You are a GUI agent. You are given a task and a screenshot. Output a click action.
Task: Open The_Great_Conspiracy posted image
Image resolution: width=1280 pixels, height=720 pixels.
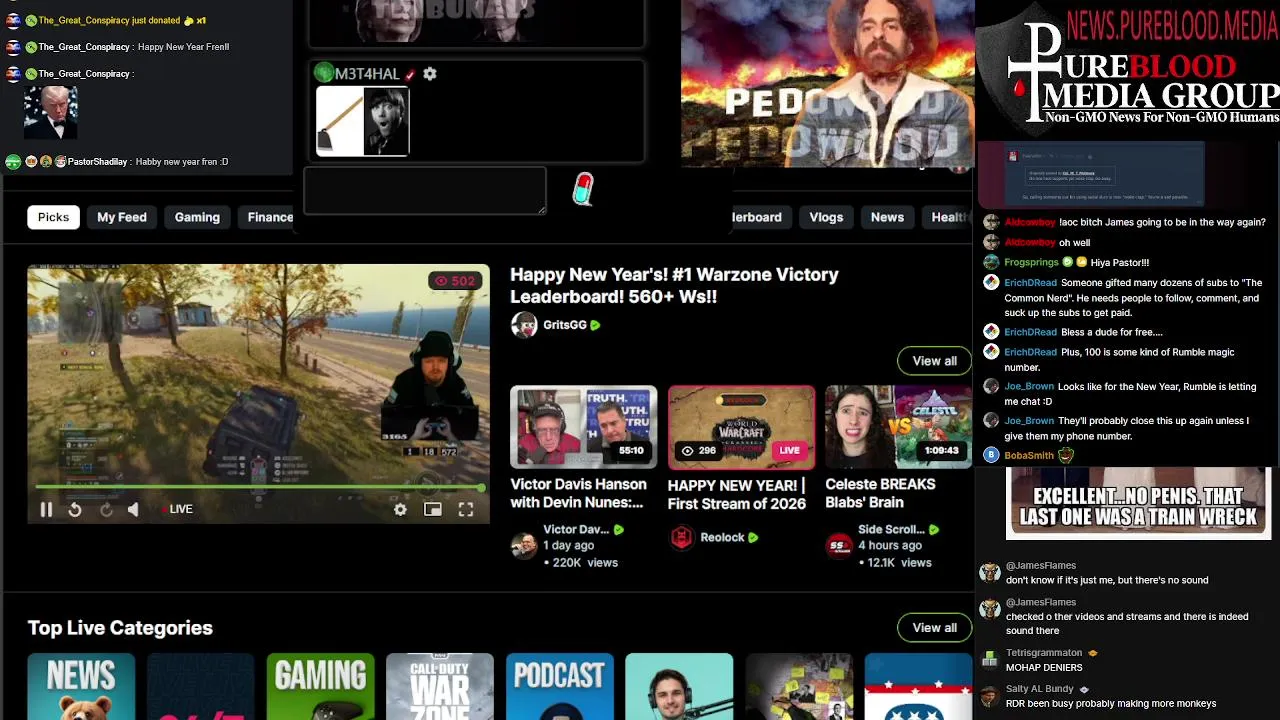coord(51,113)
